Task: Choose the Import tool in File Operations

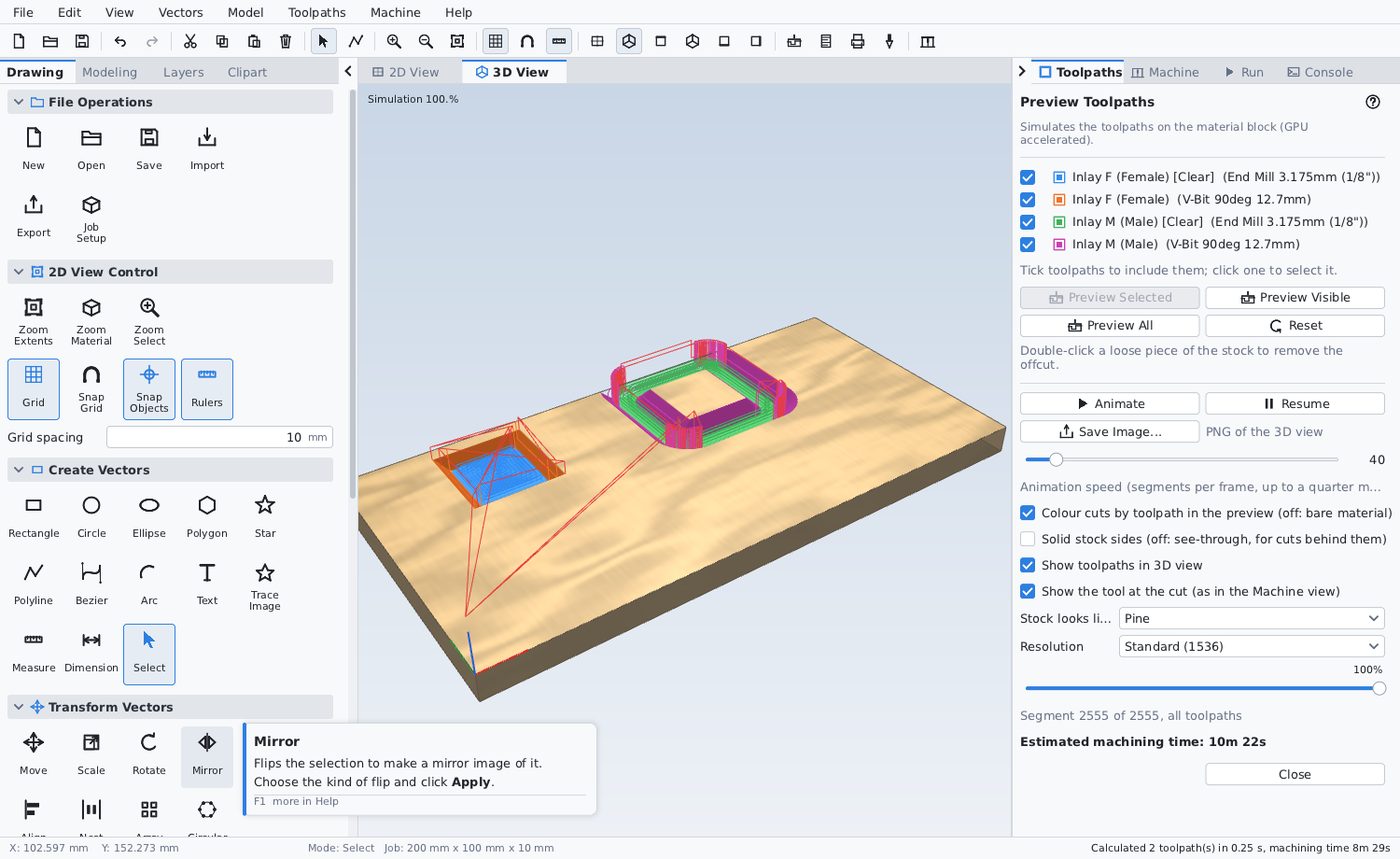Action: [207, 148]
